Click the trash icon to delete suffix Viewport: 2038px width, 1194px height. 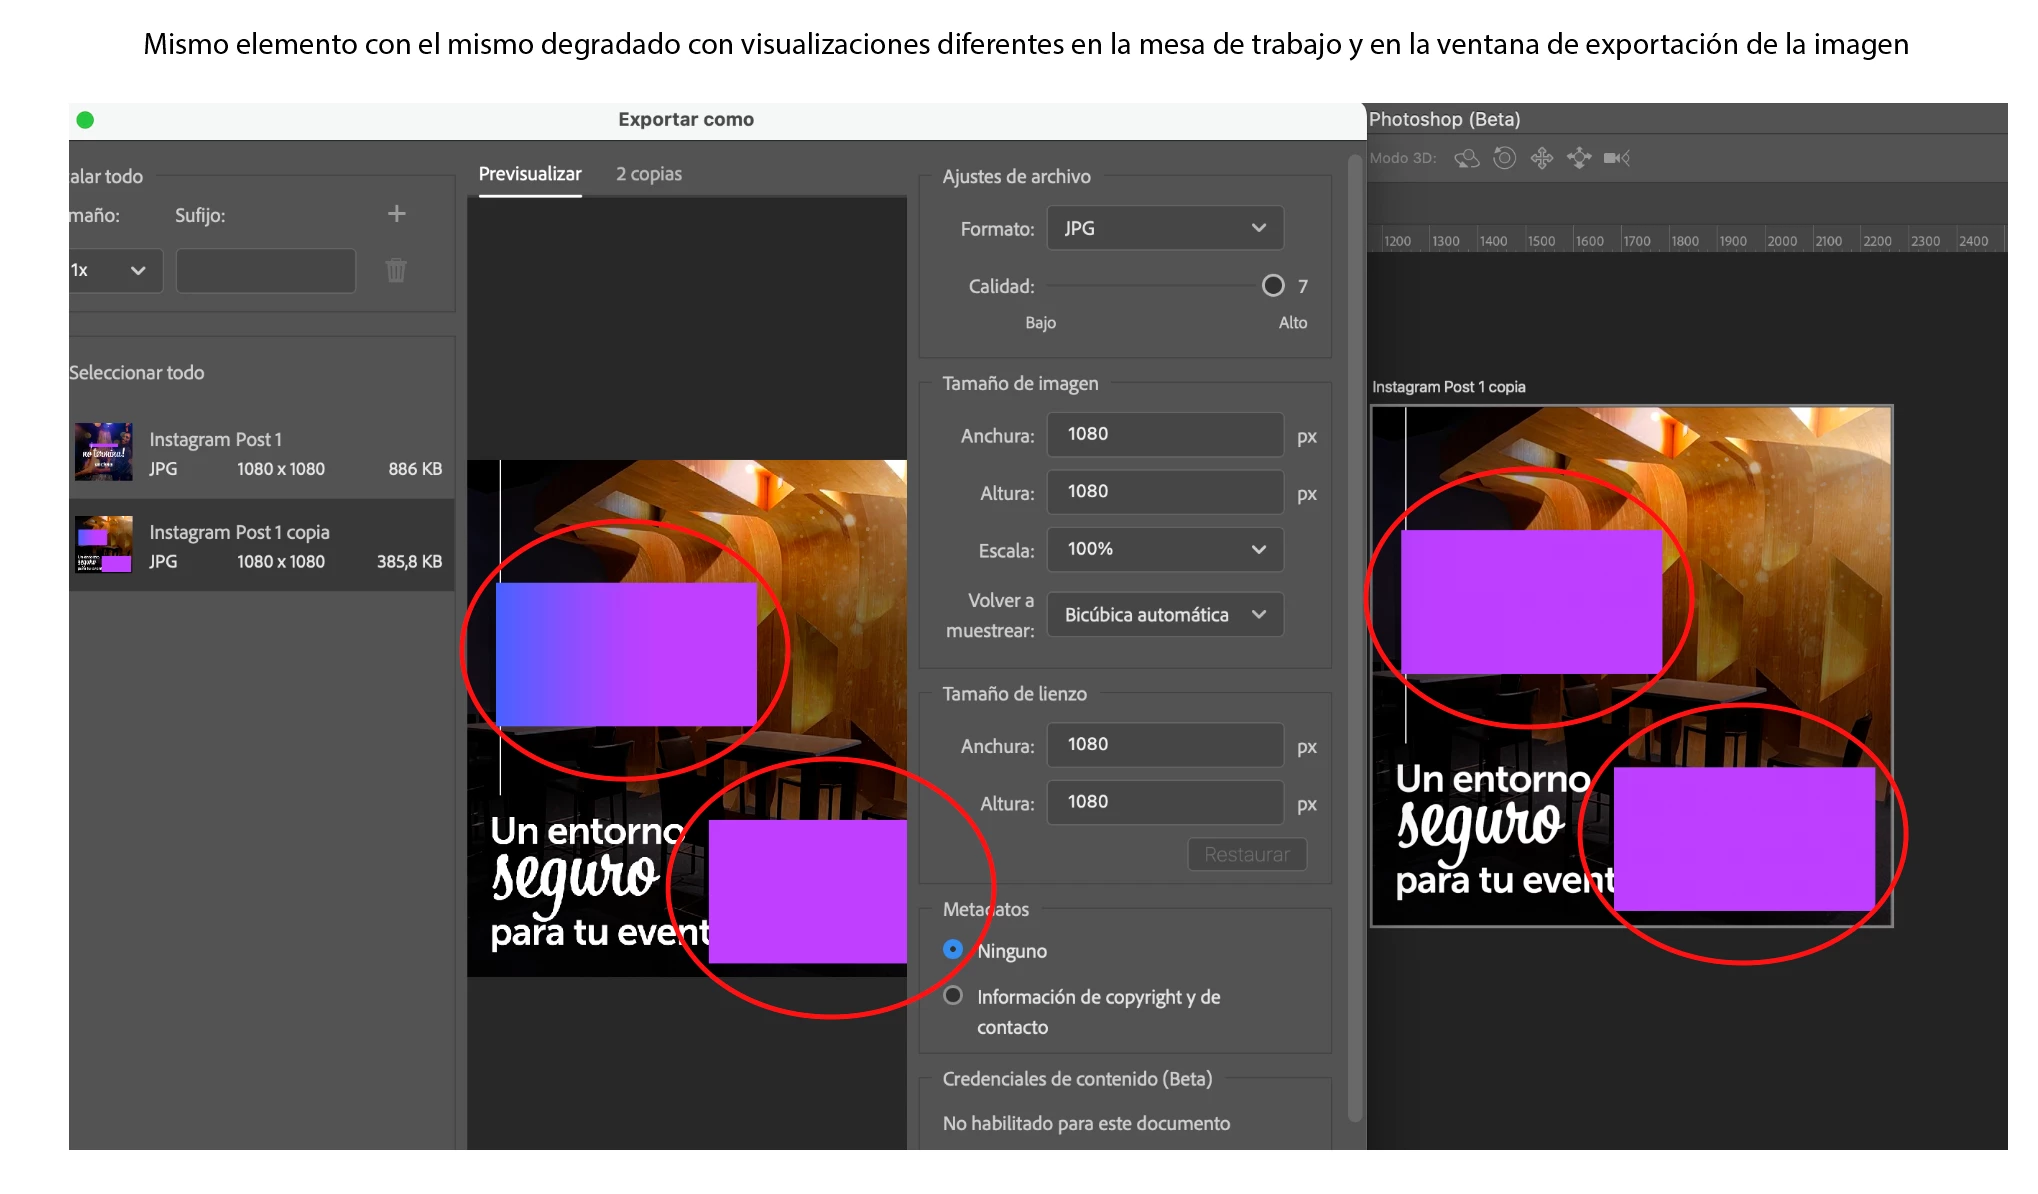click(396, 270)
